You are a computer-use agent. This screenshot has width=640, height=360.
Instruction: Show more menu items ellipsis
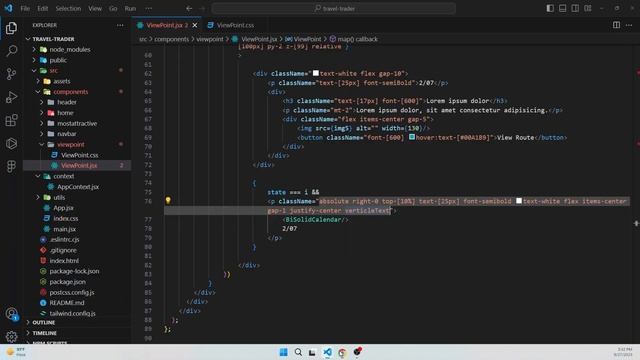coord(149,8)
